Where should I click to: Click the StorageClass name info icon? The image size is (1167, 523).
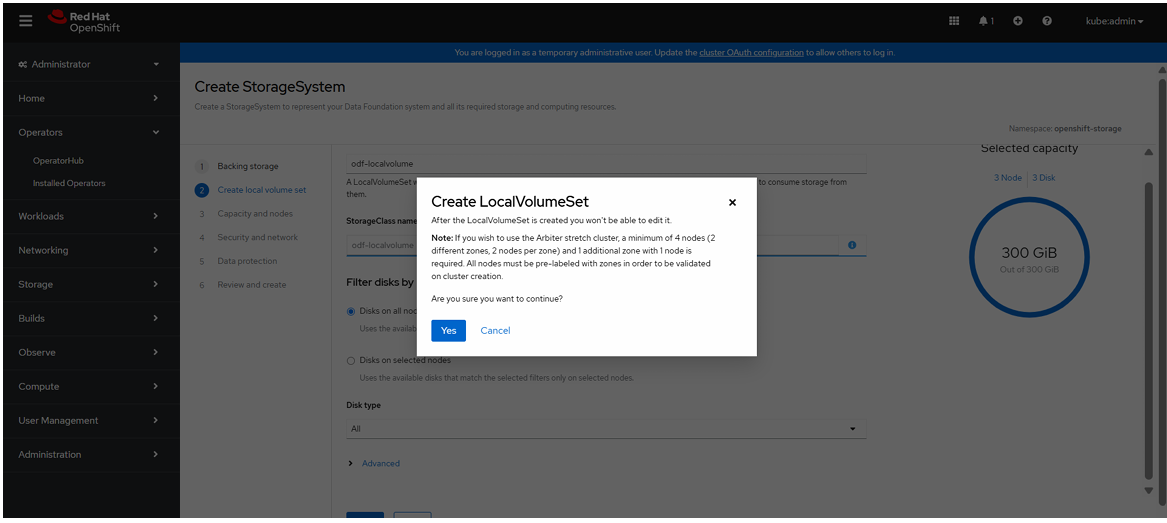[852, 245]
